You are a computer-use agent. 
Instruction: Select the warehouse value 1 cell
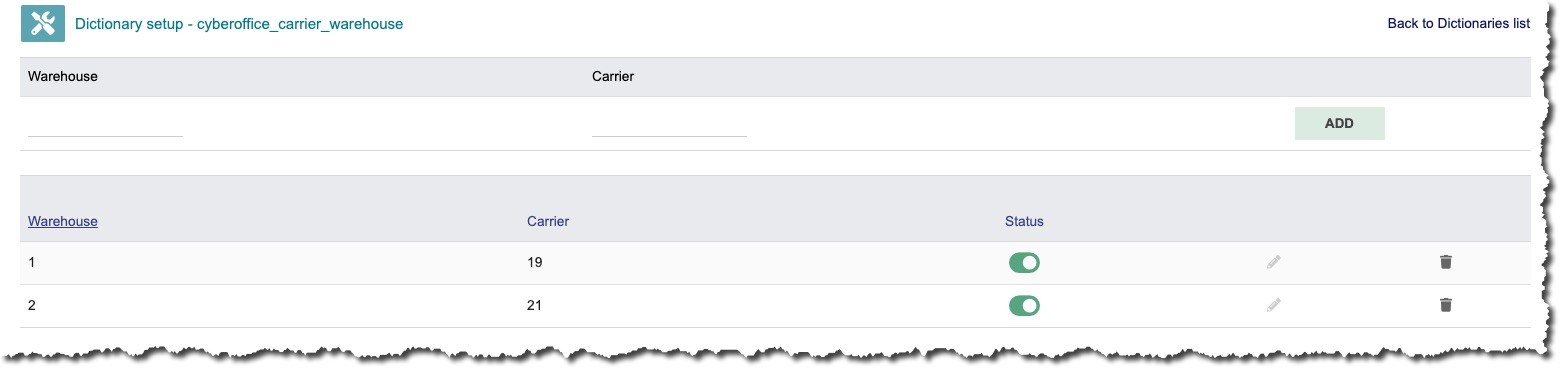coord(32,262)
